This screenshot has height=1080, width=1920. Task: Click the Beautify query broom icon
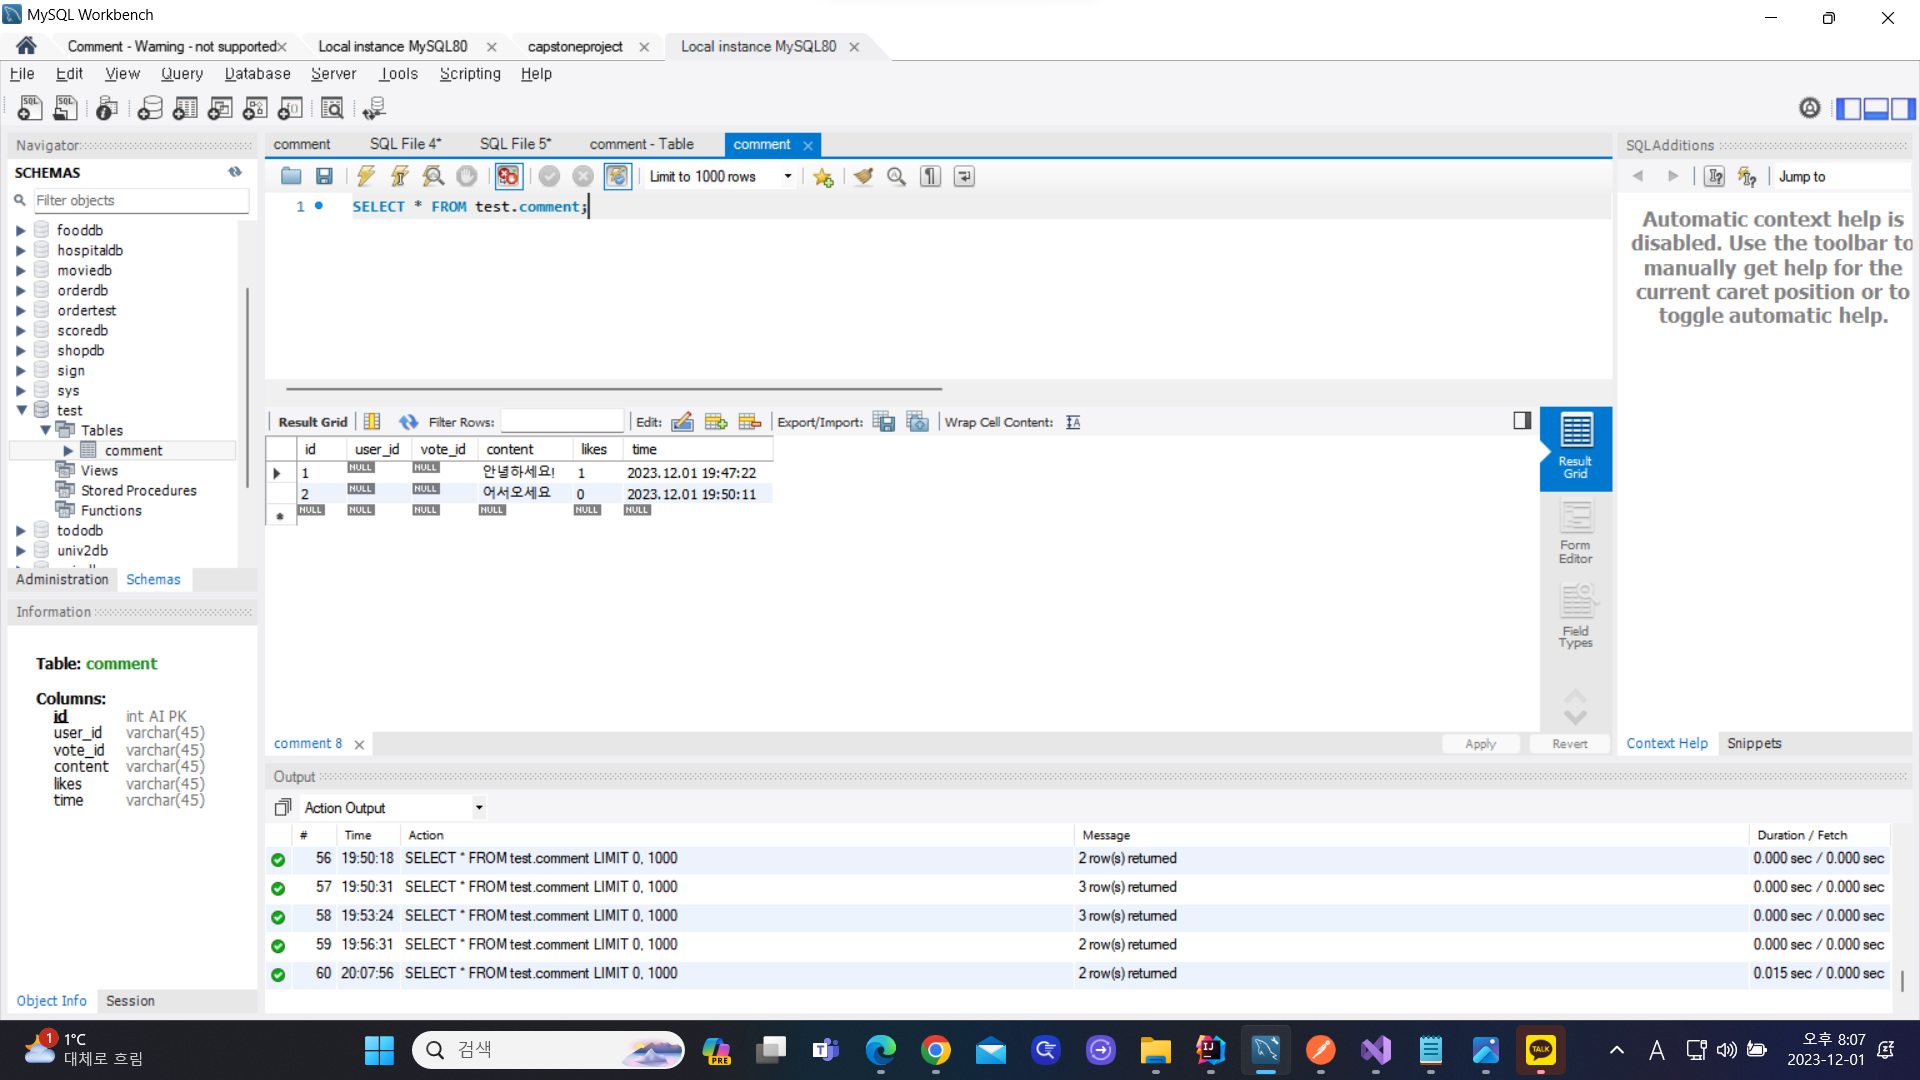[863, 176]
